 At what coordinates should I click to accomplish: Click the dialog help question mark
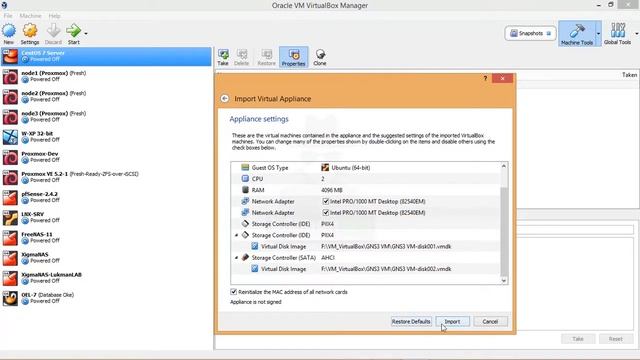coord(485,78)
